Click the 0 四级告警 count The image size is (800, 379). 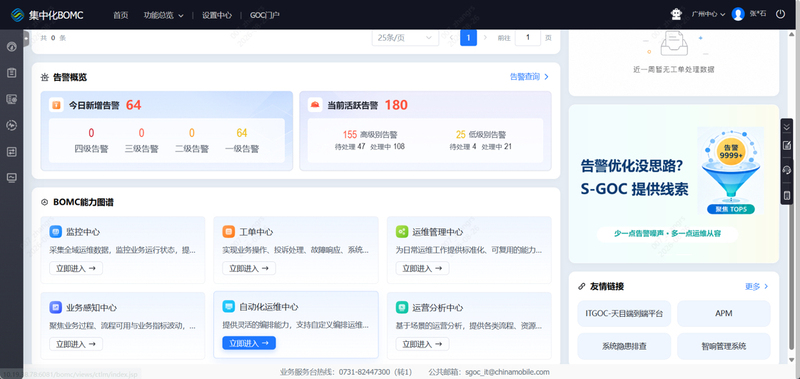[91, 133]
